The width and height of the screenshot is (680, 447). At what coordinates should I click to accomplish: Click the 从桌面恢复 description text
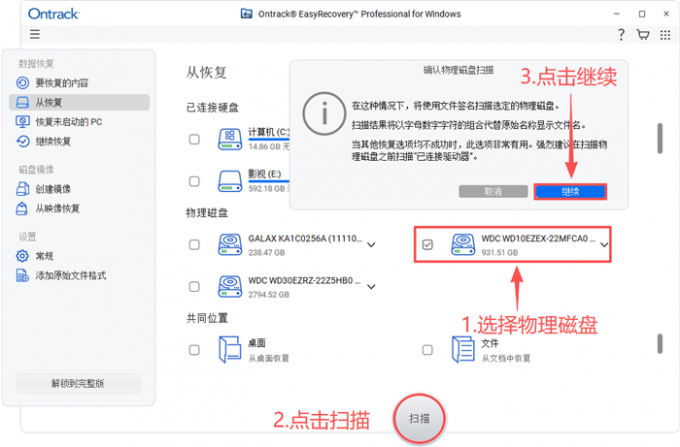(268, 358)
